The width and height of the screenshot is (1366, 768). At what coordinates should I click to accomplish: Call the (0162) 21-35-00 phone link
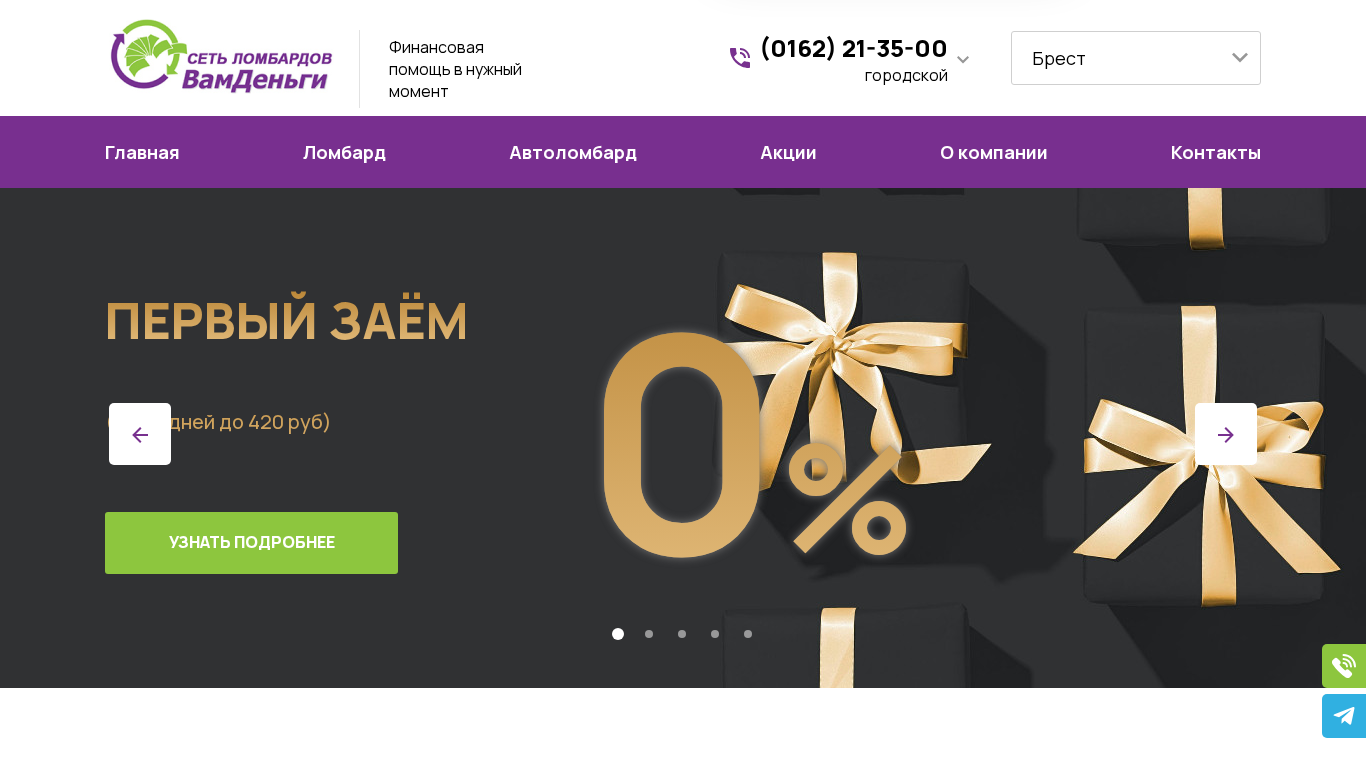pyautogui.click(x=854, y=48)
